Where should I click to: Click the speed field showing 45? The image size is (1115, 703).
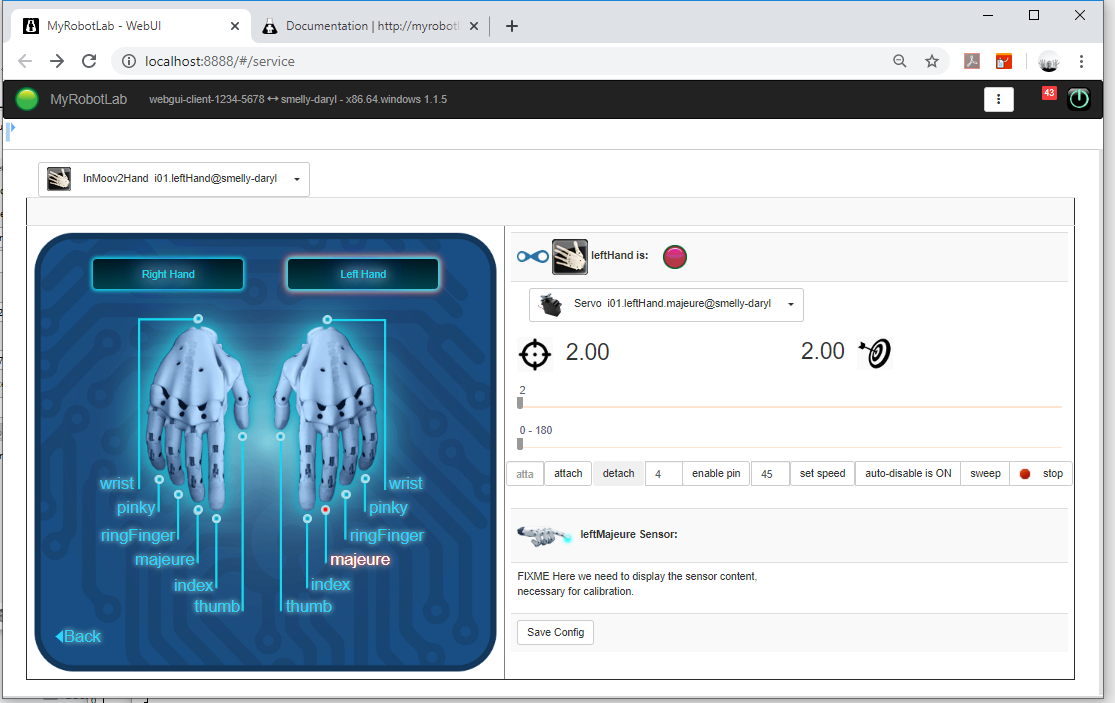(770, 474)
